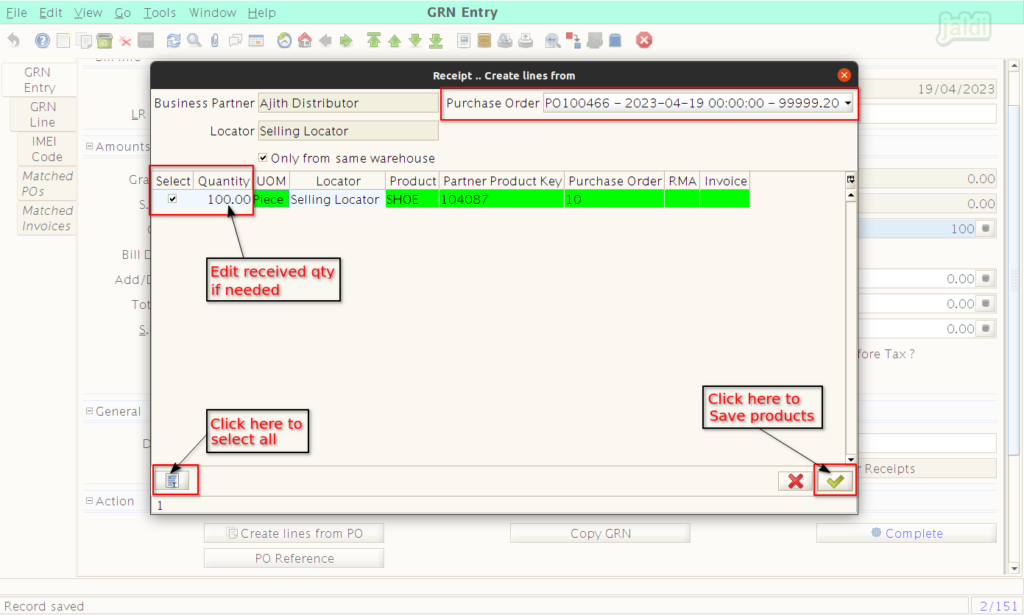The height and width of the screenshot is (615, 1024).
Task: Click the red X delete-selection icon
Action: (x=125, y=41)
